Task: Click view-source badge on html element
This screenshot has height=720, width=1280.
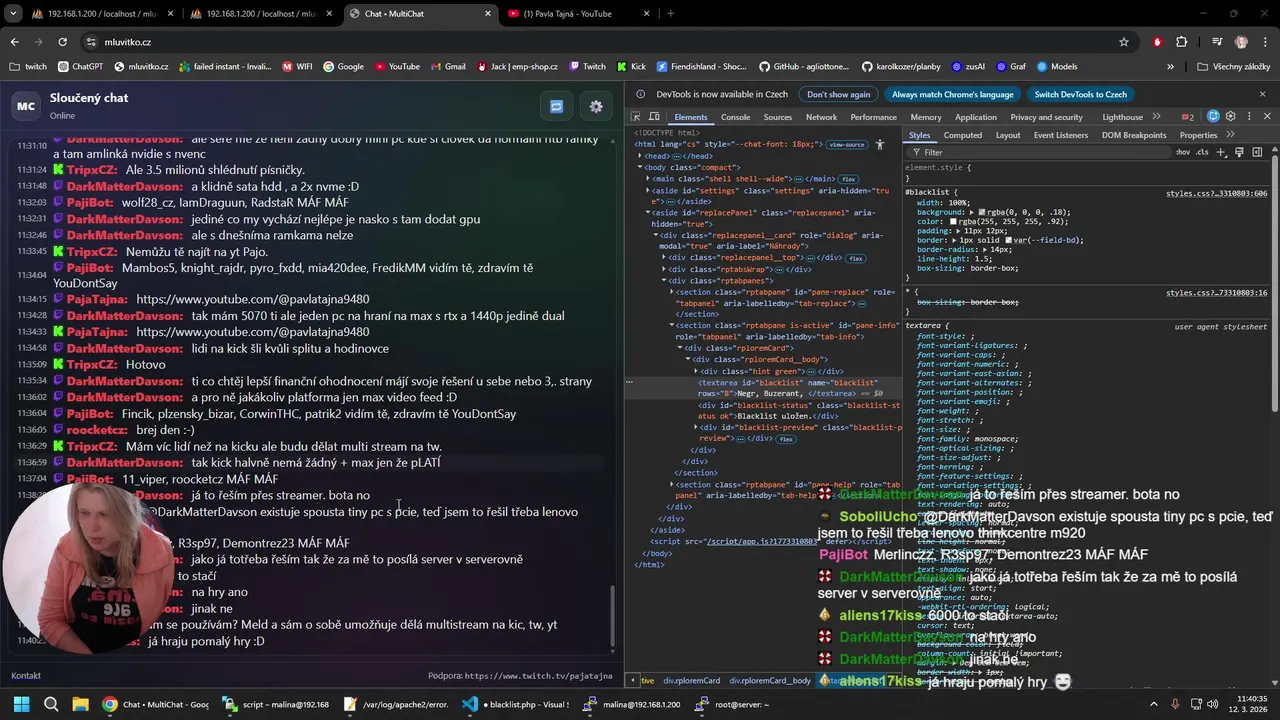Action: pyautogui.click(x=846, y=144)
